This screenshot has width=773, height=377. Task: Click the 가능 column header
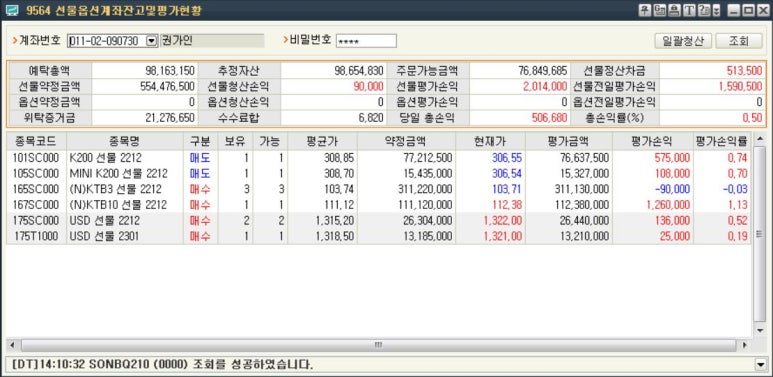[x=270, y=142]
